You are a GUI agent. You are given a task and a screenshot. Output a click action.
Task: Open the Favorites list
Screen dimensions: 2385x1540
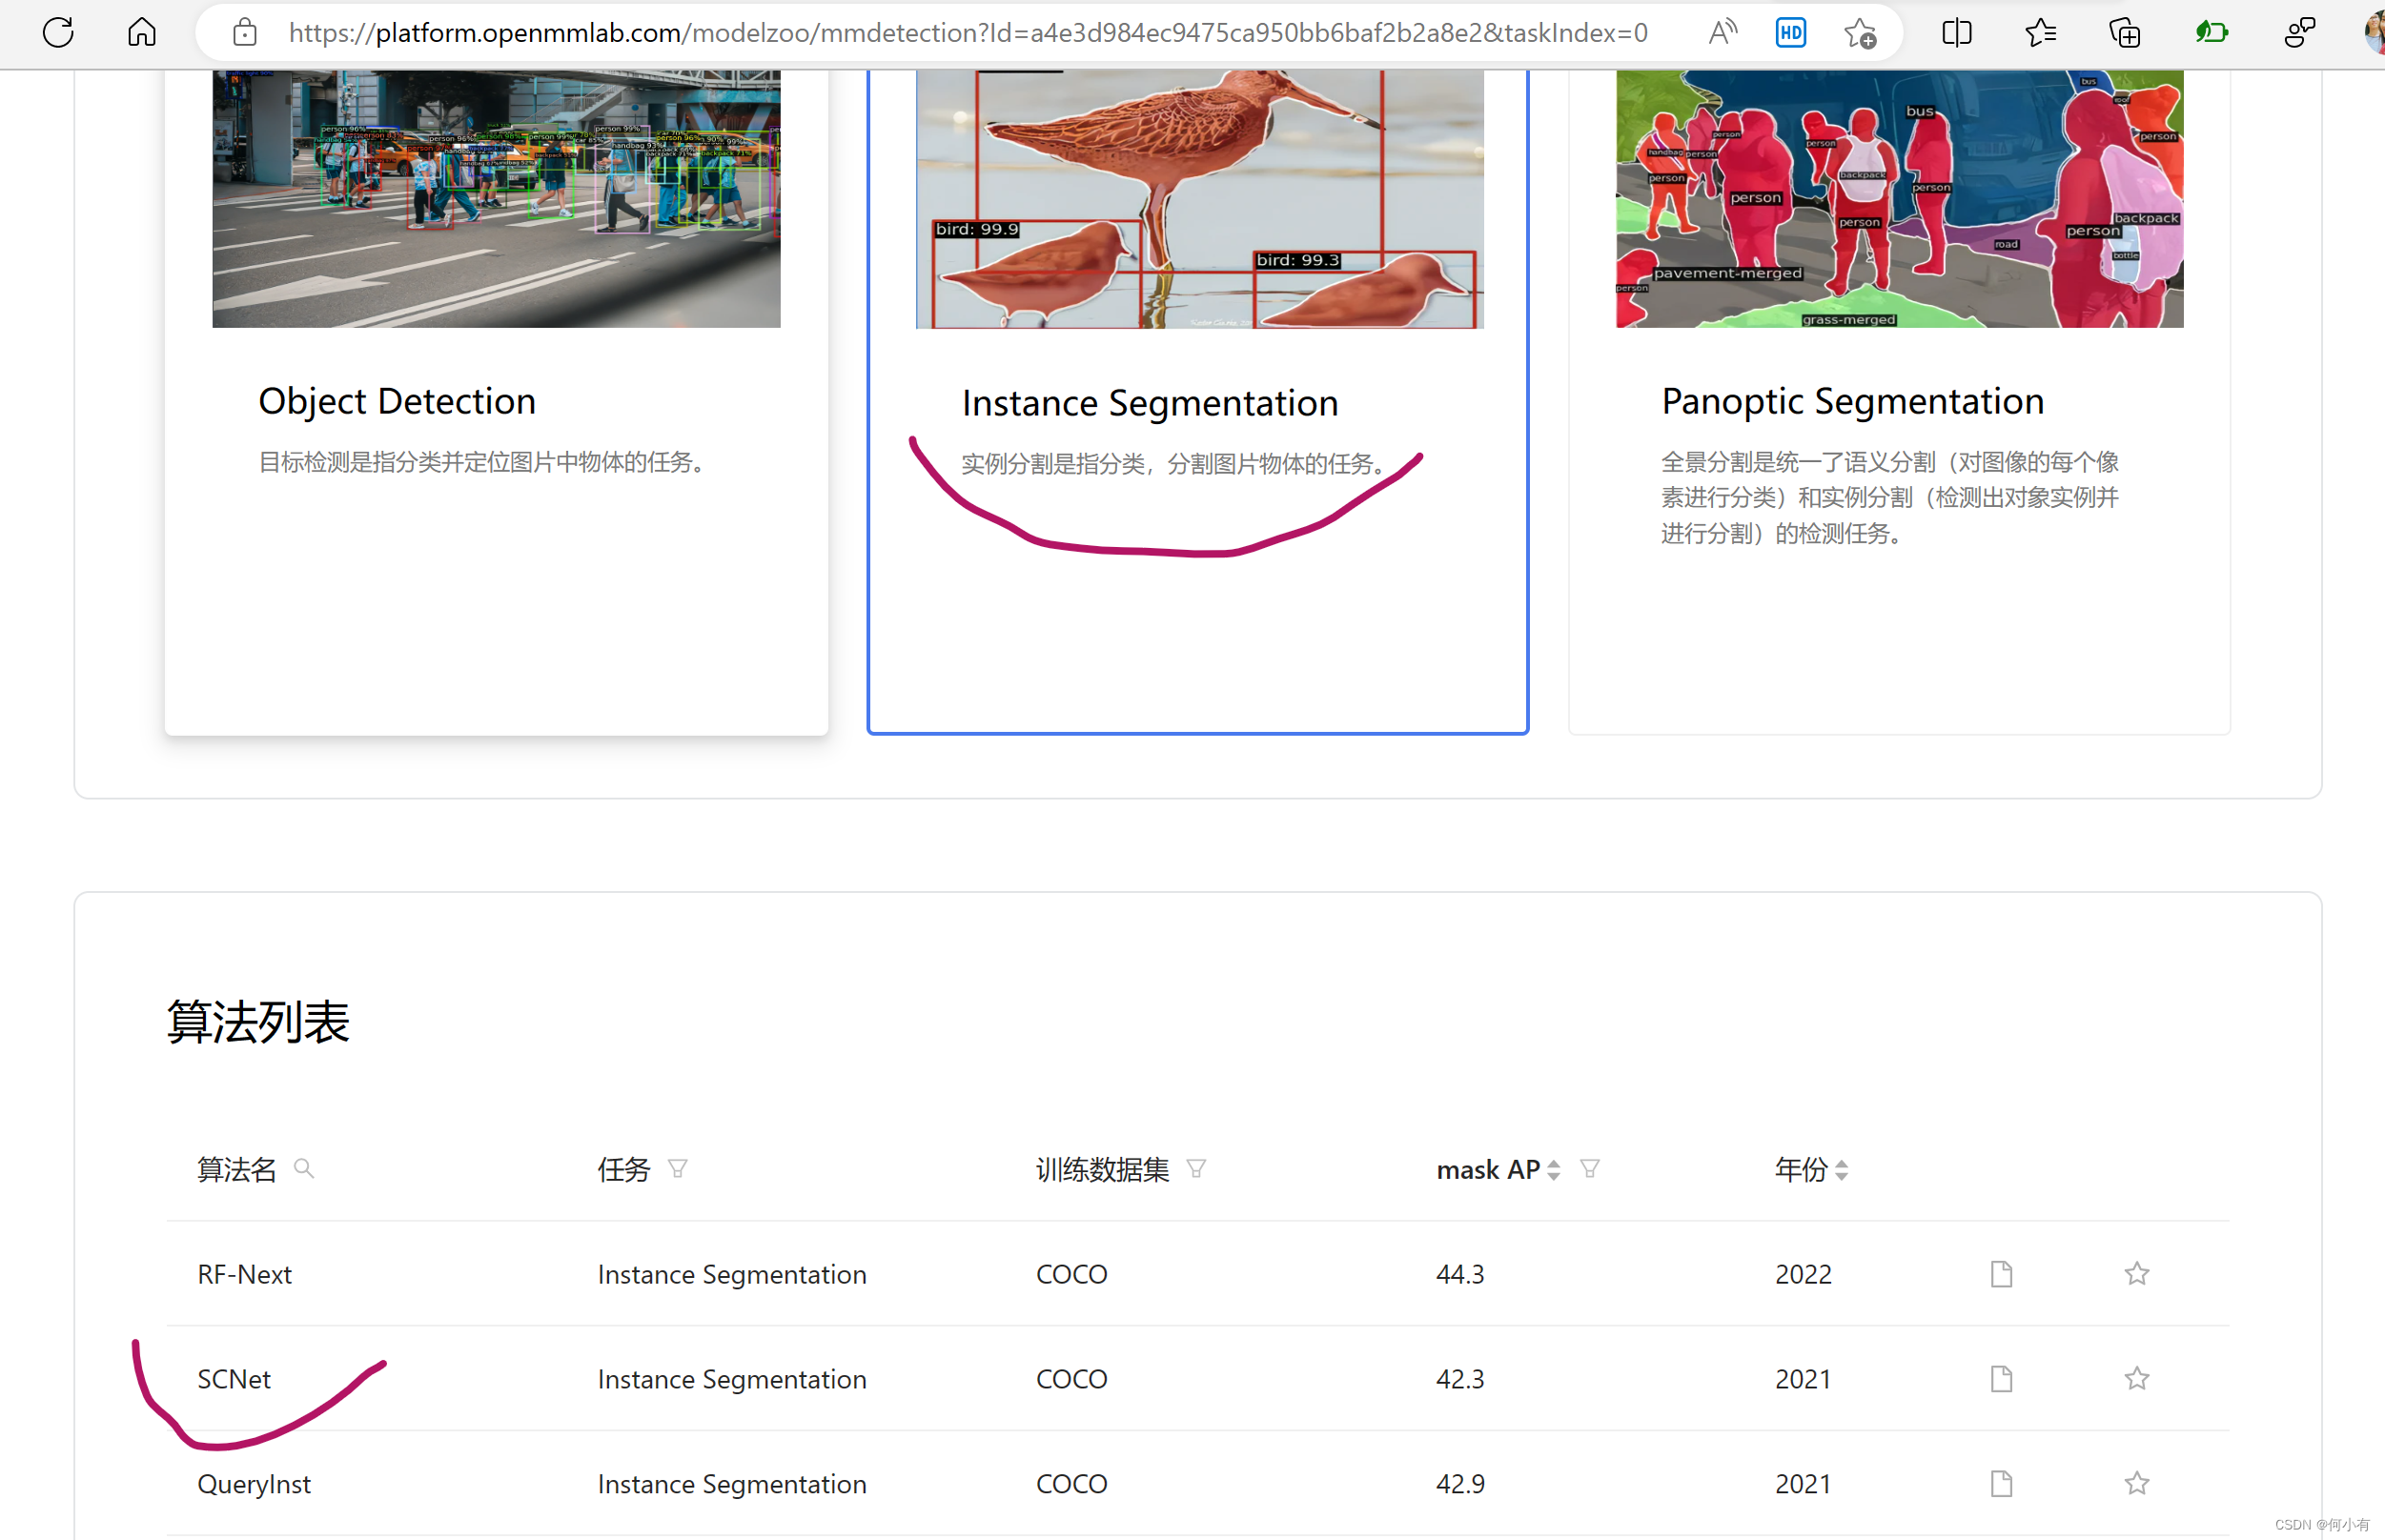coord(2040,33)
